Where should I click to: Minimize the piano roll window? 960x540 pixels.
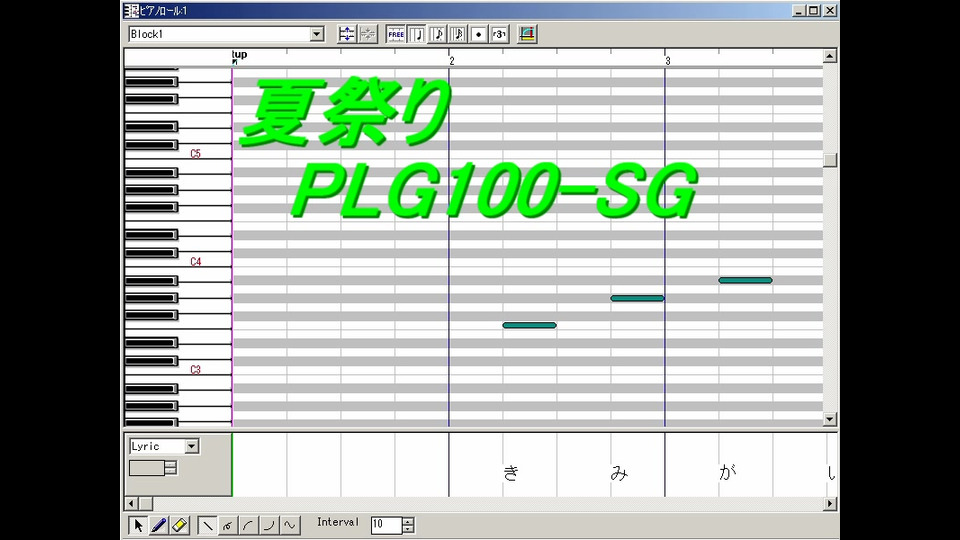[x=798, y=10]
